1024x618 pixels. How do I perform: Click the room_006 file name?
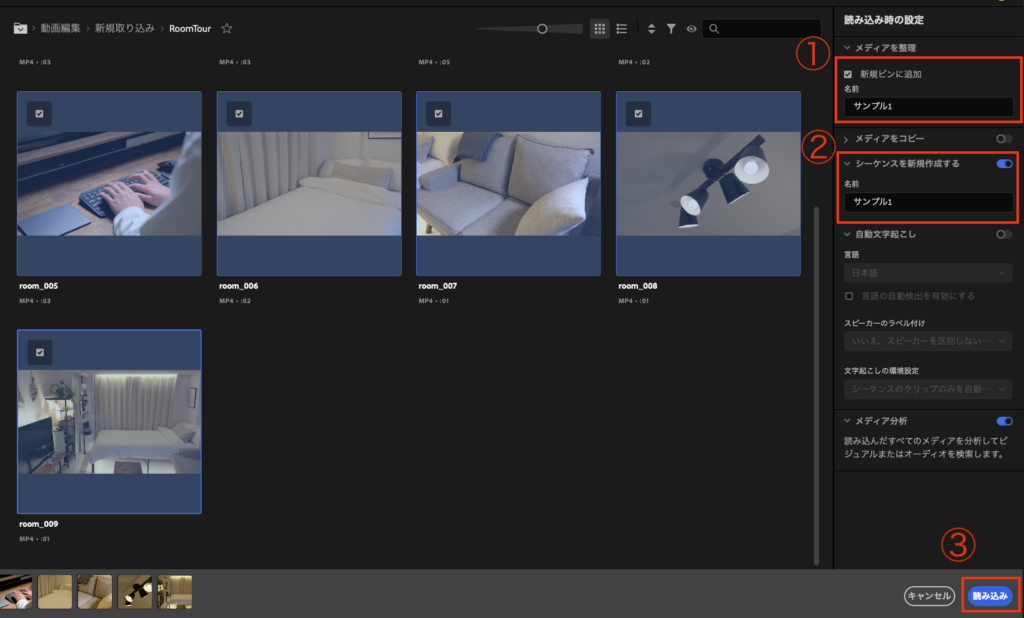click(x=238, y=286)
